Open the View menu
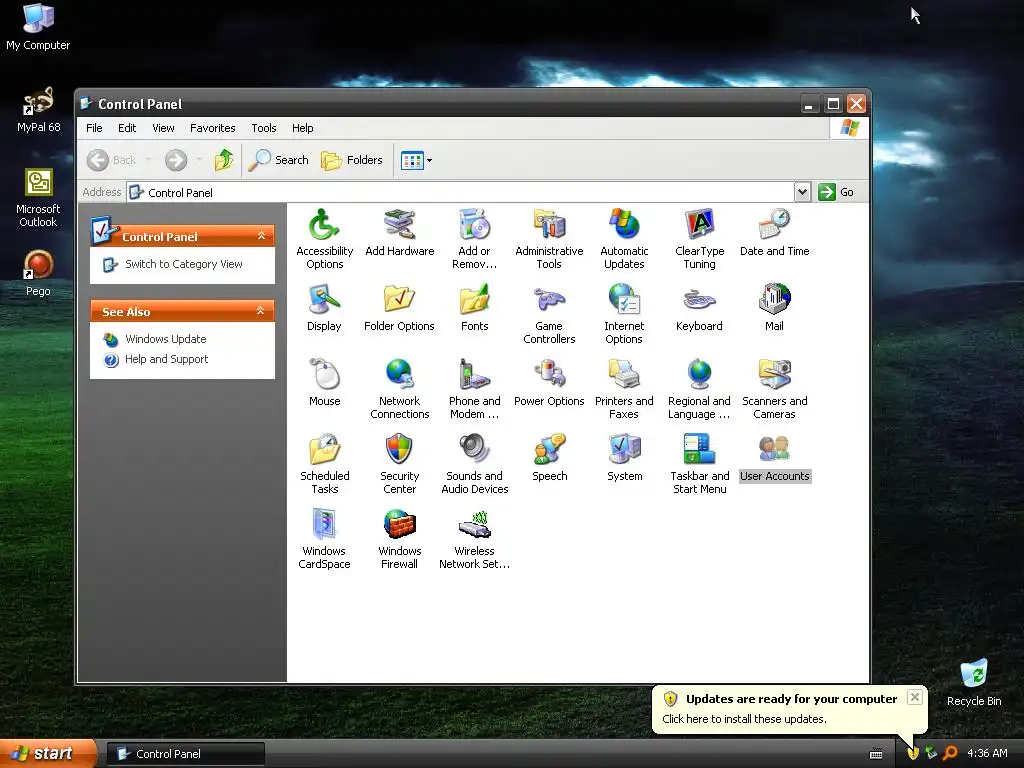The image size is (1024, 768). (163, 128)
